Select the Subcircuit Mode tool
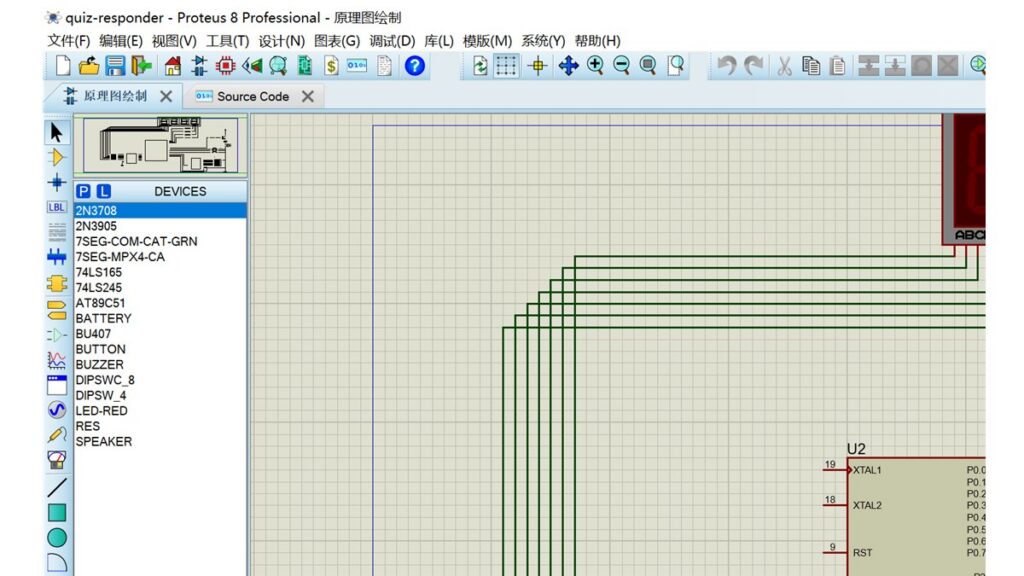Screen dimensions: 1024x576 coord(57,283)
